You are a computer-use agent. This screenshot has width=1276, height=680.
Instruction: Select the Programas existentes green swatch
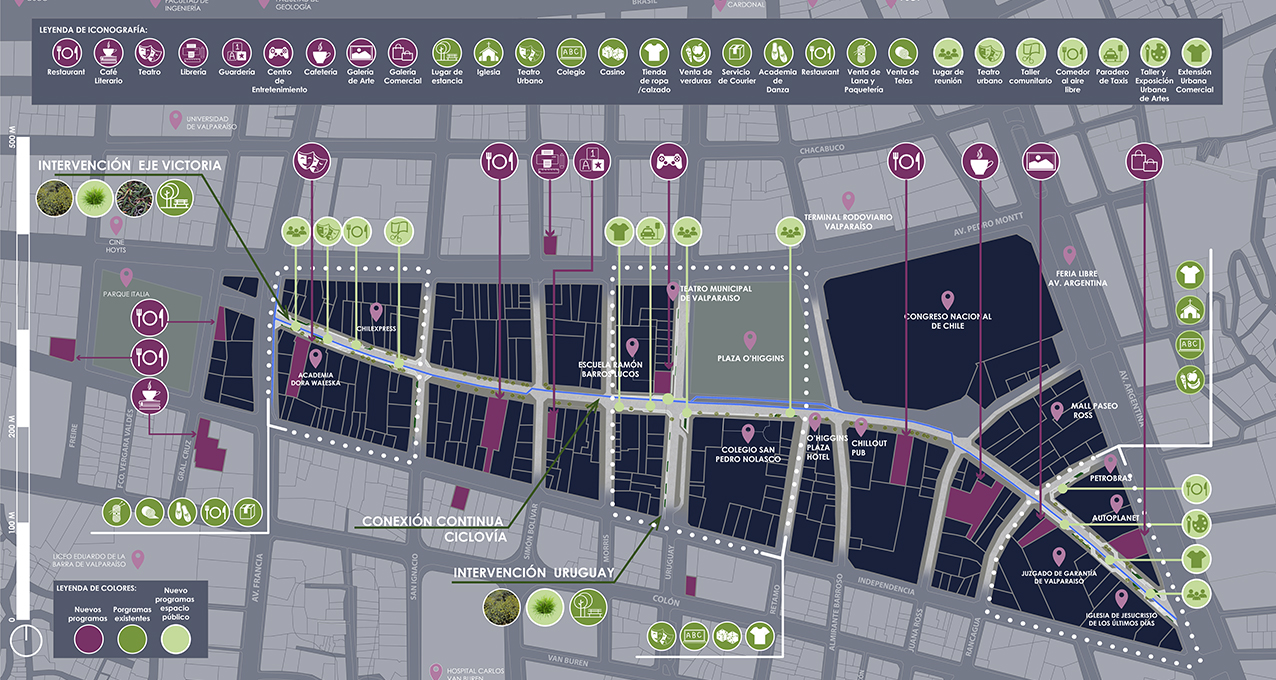pyautogui.click(x=133, y=635)
